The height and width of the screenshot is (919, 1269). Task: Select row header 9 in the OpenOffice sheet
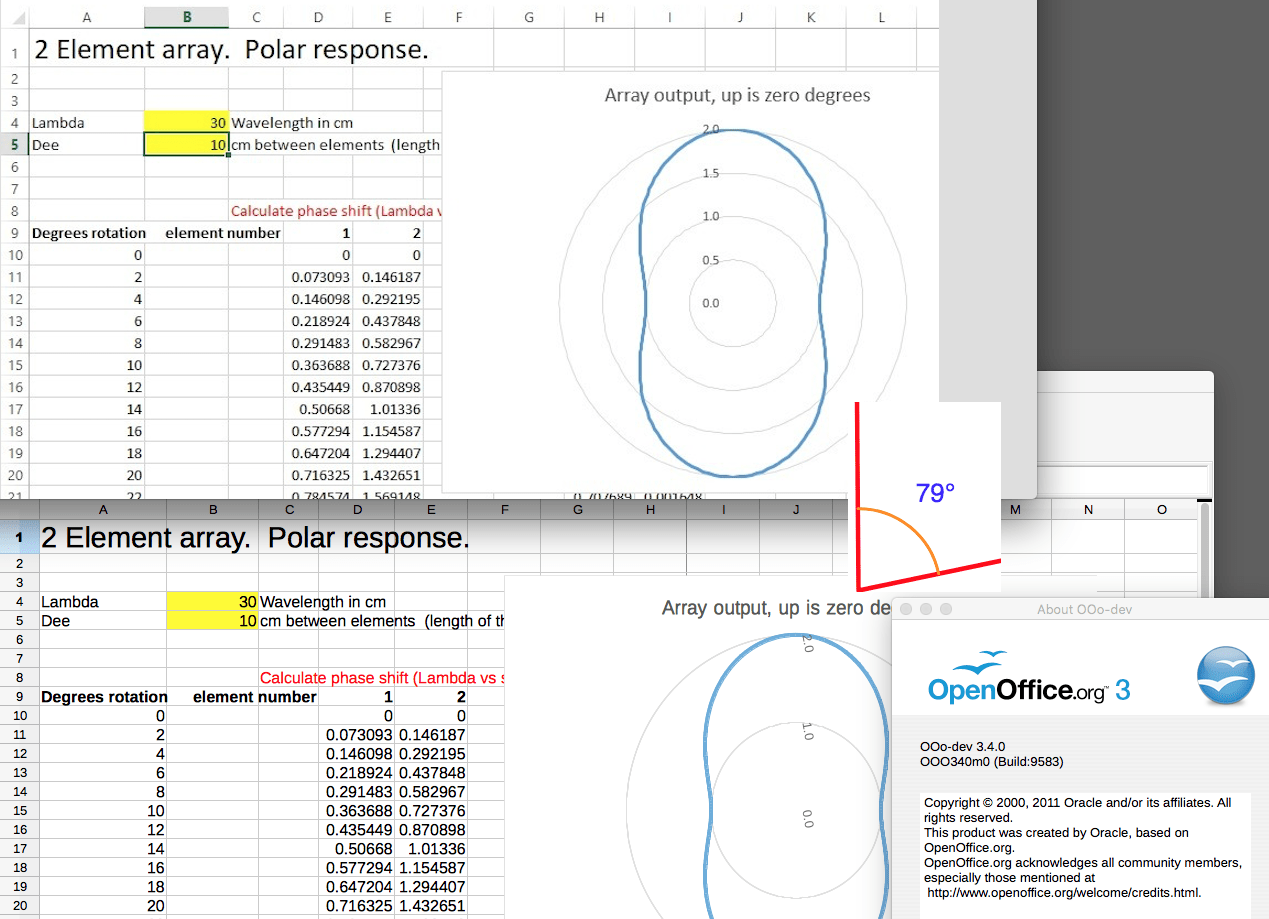[19, 697]
